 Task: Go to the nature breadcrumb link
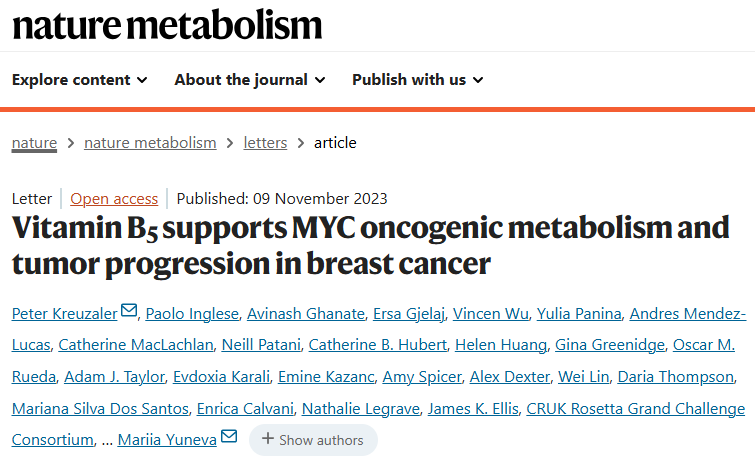[x=34, y=143]
